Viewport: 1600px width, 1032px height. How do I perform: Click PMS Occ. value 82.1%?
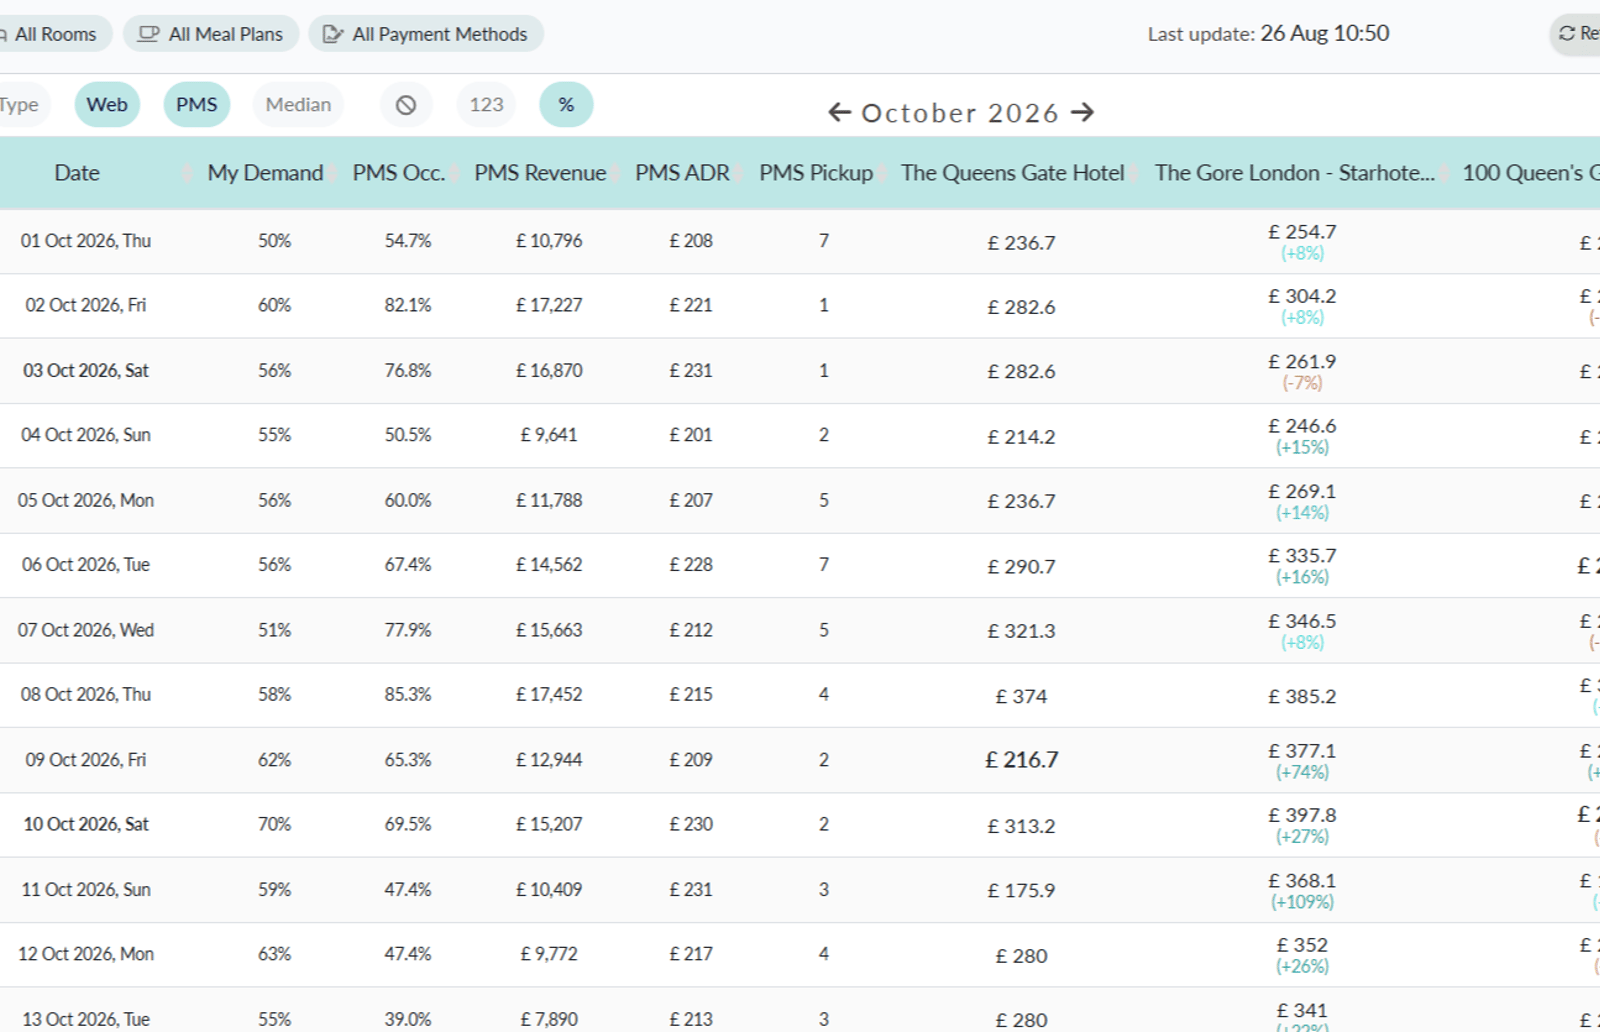click(408, 305)
